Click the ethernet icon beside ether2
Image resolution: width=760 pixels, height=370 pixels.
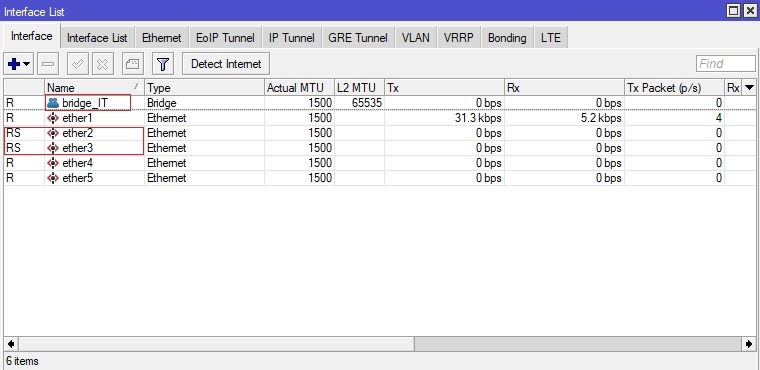tap(53, 133)
